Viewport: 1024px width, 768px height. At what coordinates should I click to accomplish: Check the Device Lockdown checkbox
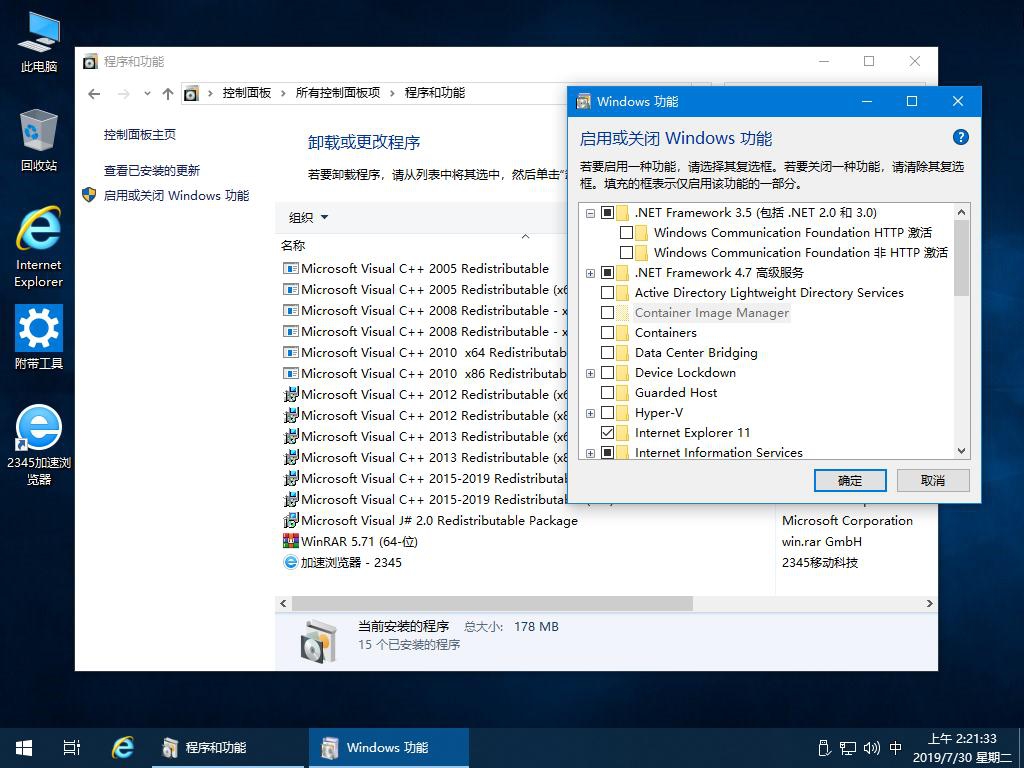(607, 373)
